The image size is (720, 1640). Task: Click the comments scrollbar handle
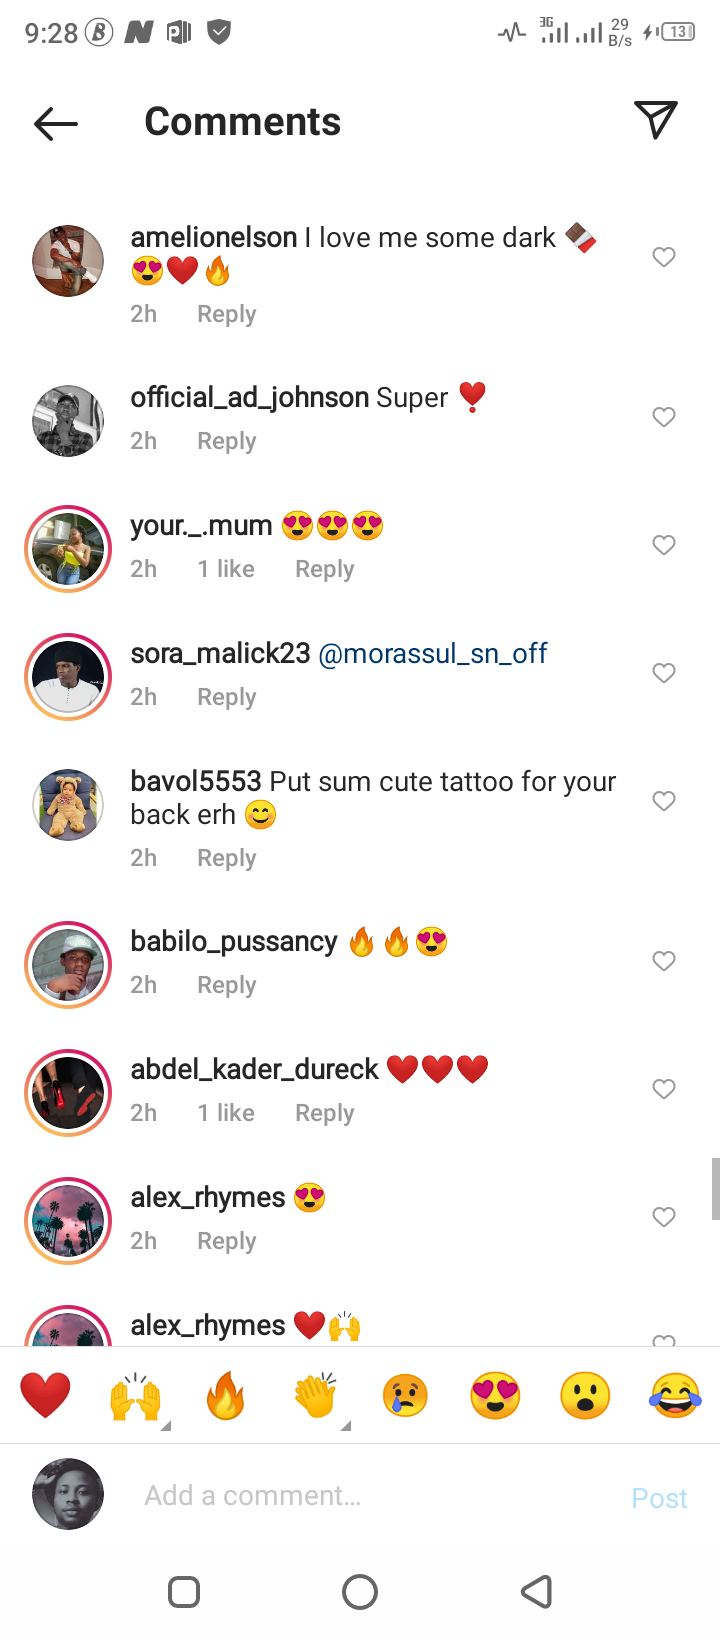pos(715,1189)
